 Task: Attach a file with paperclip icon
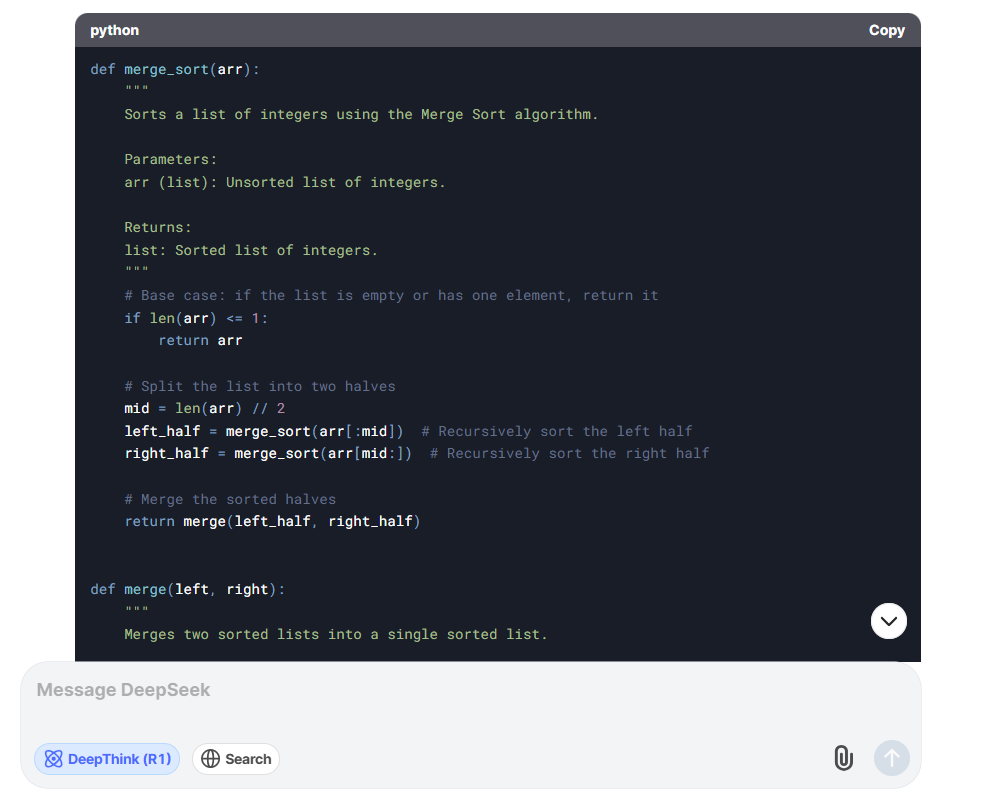click(x=843, y=758)
